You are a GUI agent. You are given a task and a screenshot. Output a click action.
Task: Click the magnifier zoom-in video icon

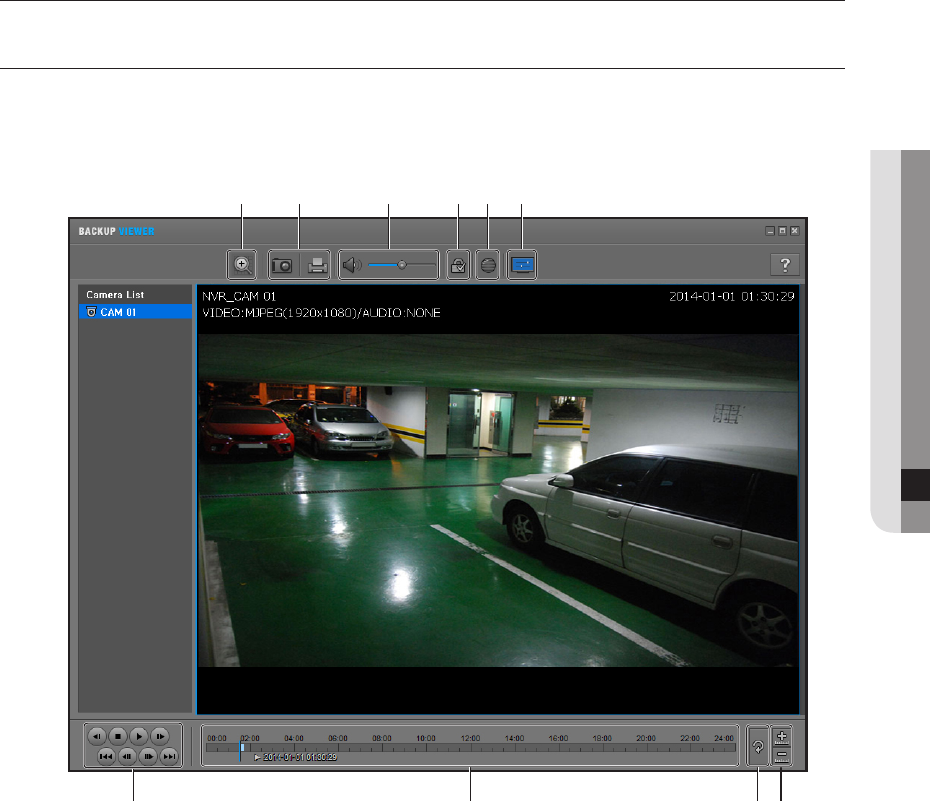click(242, 265)
